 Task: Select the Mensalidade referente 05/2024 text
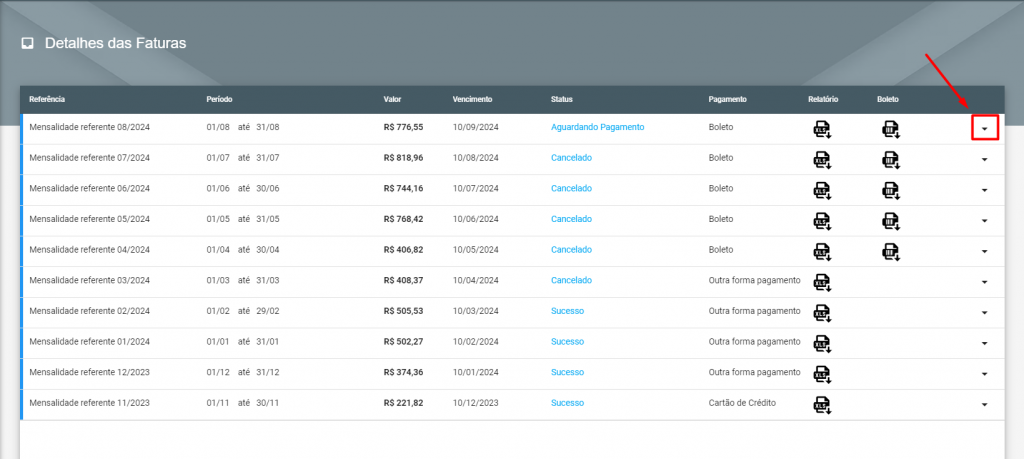tap(89, 219)
